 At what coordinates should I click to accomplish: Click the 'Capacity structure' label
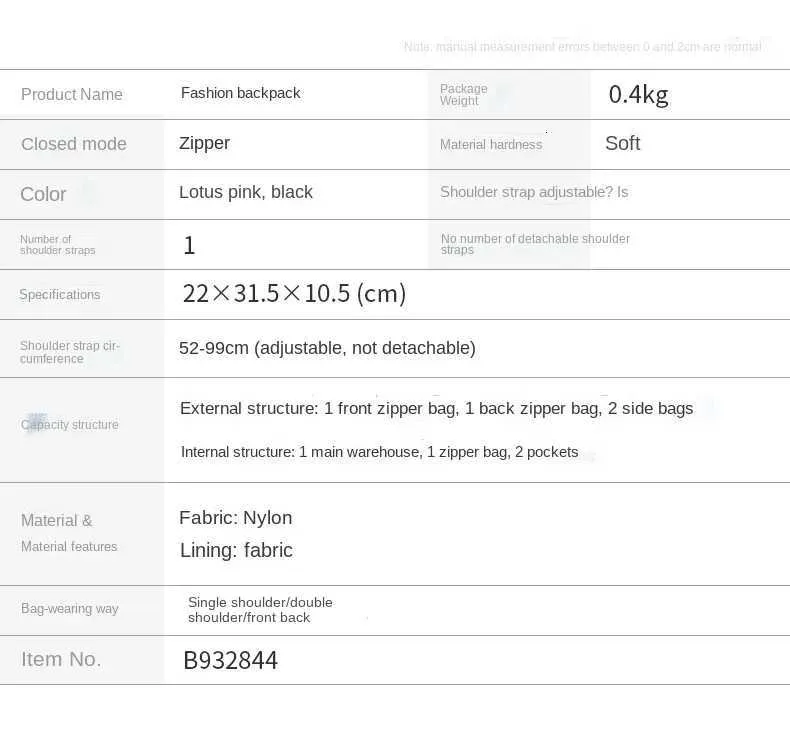tap(70, 425)
